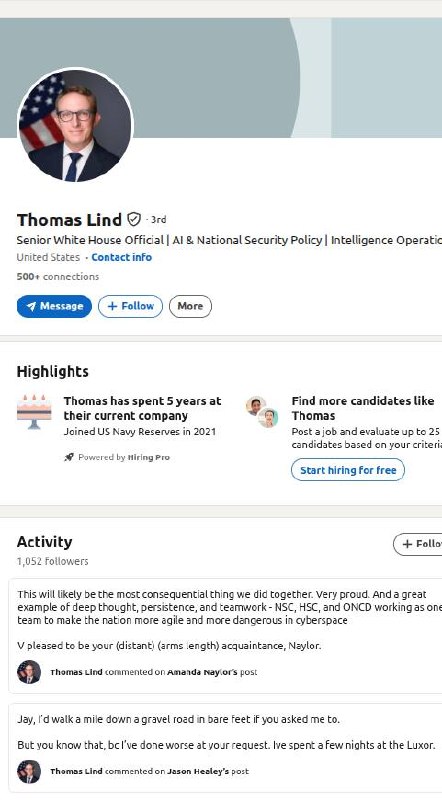Click Start hiring for free button
Image resolution: width=442 pixels, height=800 pixels.
click(x=348, y=470)
